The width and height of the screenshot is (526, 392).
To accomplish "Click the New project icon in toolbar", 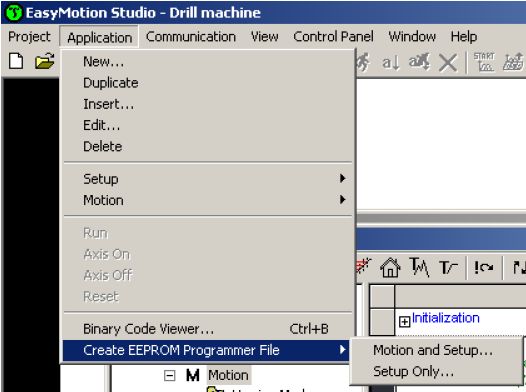I will 16,61.
